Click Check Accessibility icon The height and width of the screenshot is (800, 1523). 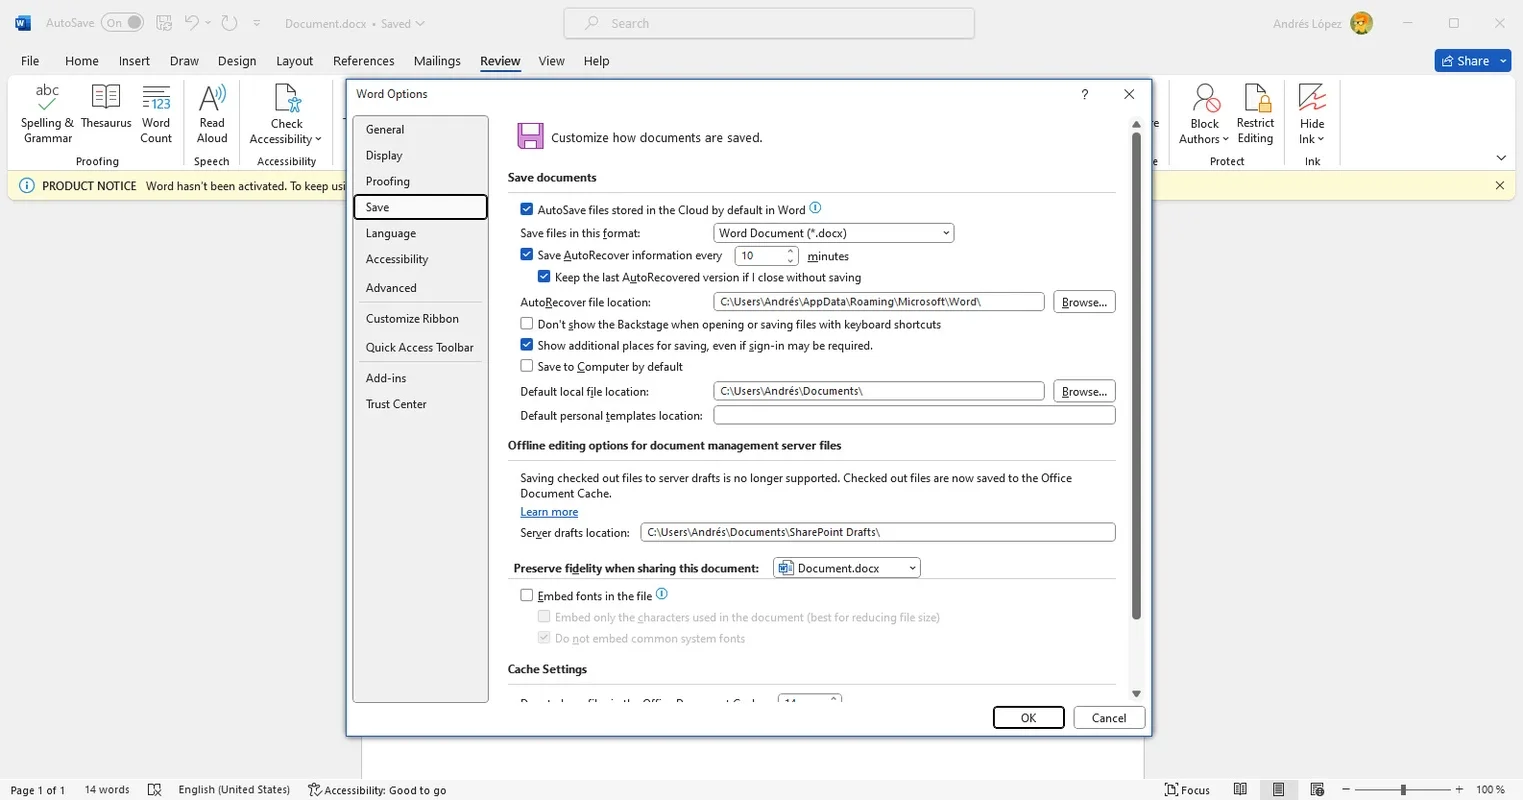pos(287,98)
